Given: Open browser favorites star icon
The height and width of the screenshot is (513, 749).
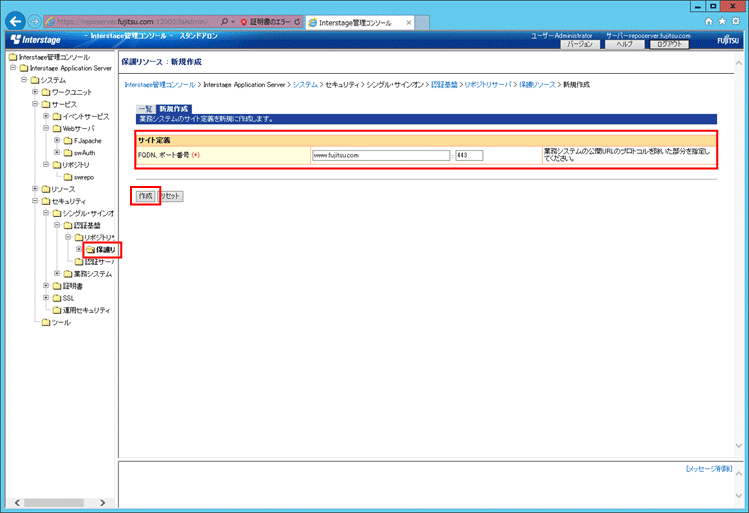Looking at the screenshot, I should (x=722, y=21).
